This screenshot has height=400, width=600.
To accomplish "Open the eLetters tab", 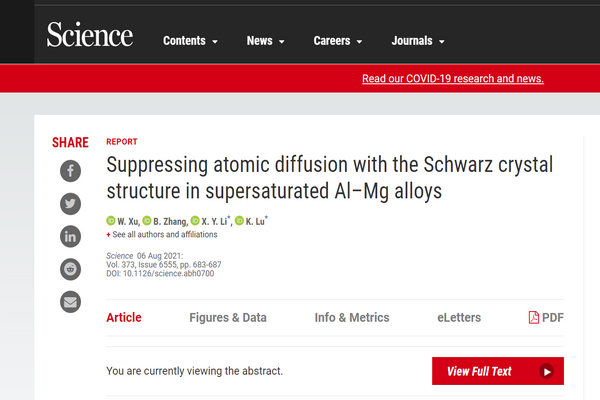I will [459, 317].
